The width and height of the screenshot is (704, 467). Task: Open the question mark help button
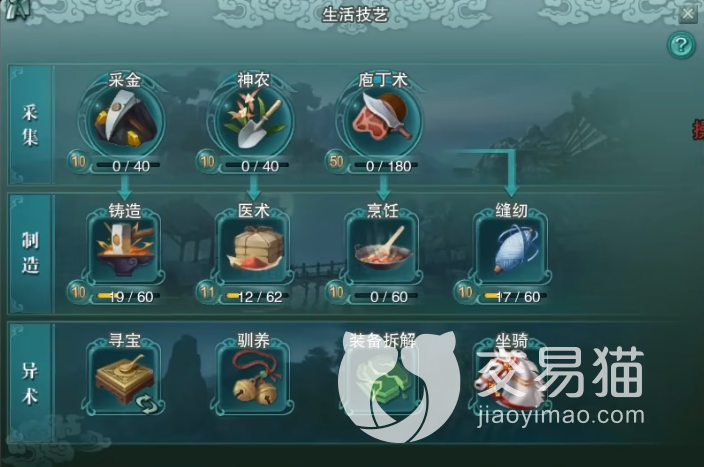[681, 45]
